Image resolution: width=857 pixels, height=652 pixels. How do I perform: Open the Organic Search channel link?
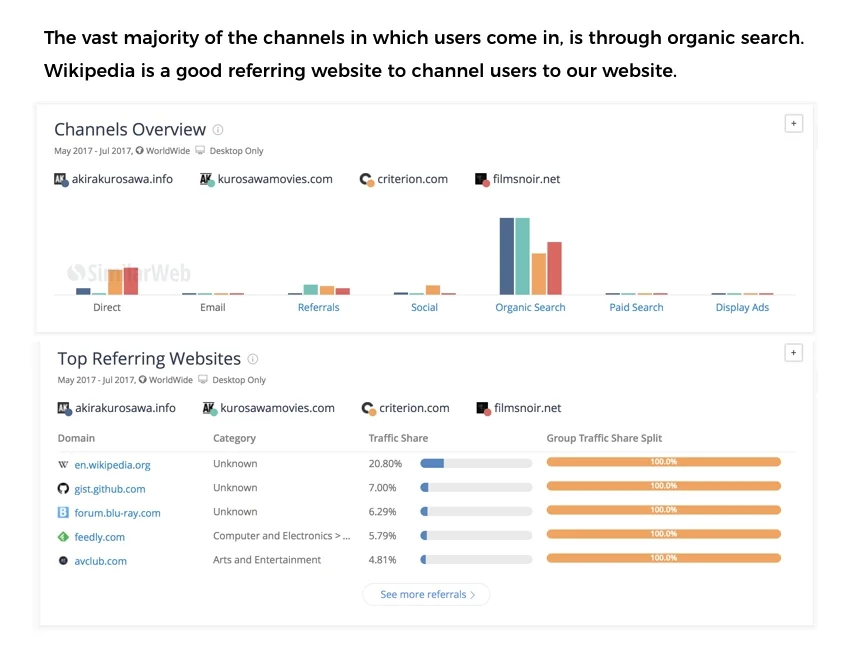(x=530, y=307)
